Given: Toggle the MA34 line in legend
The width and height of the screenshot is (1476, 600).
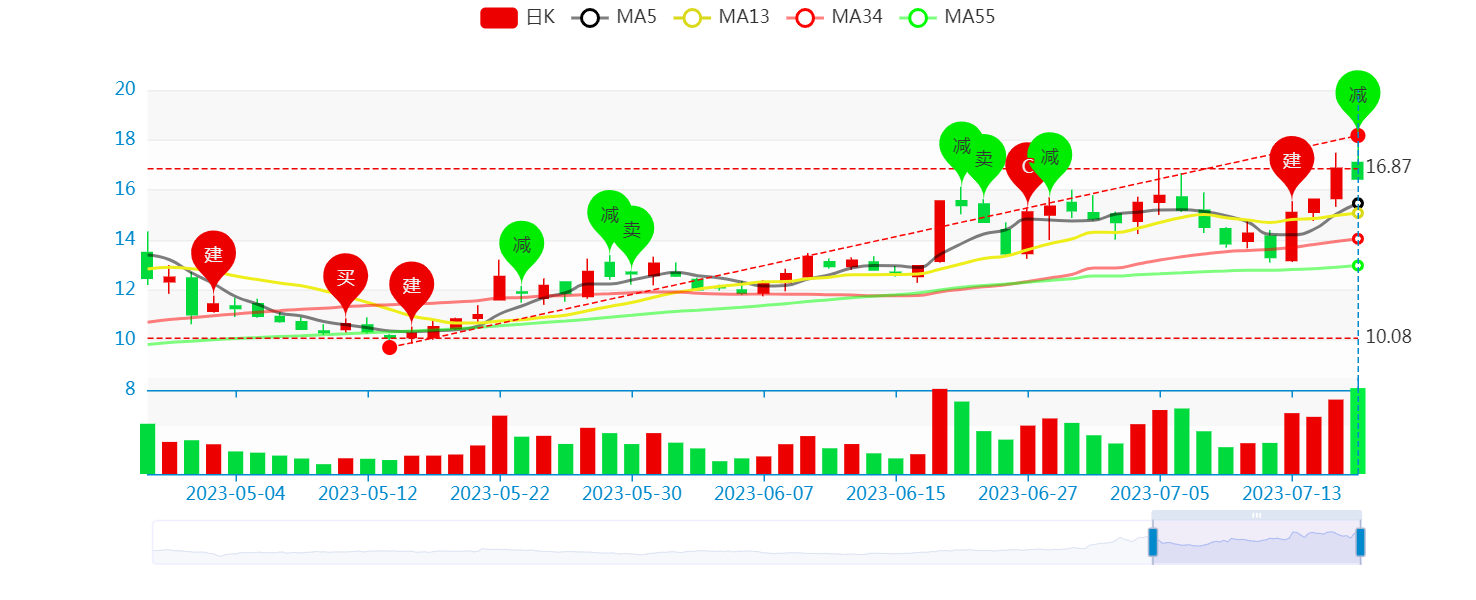Looking at the screenshot, I should pos(834,17).
